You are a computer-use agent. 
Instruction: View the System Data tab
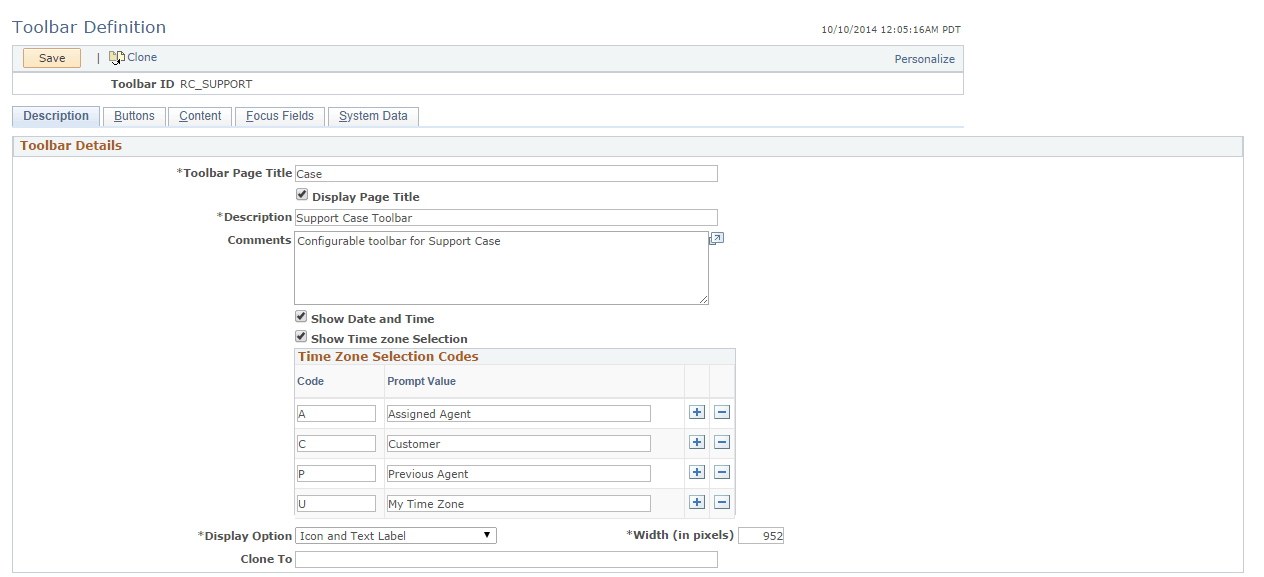tap(373, 116)
